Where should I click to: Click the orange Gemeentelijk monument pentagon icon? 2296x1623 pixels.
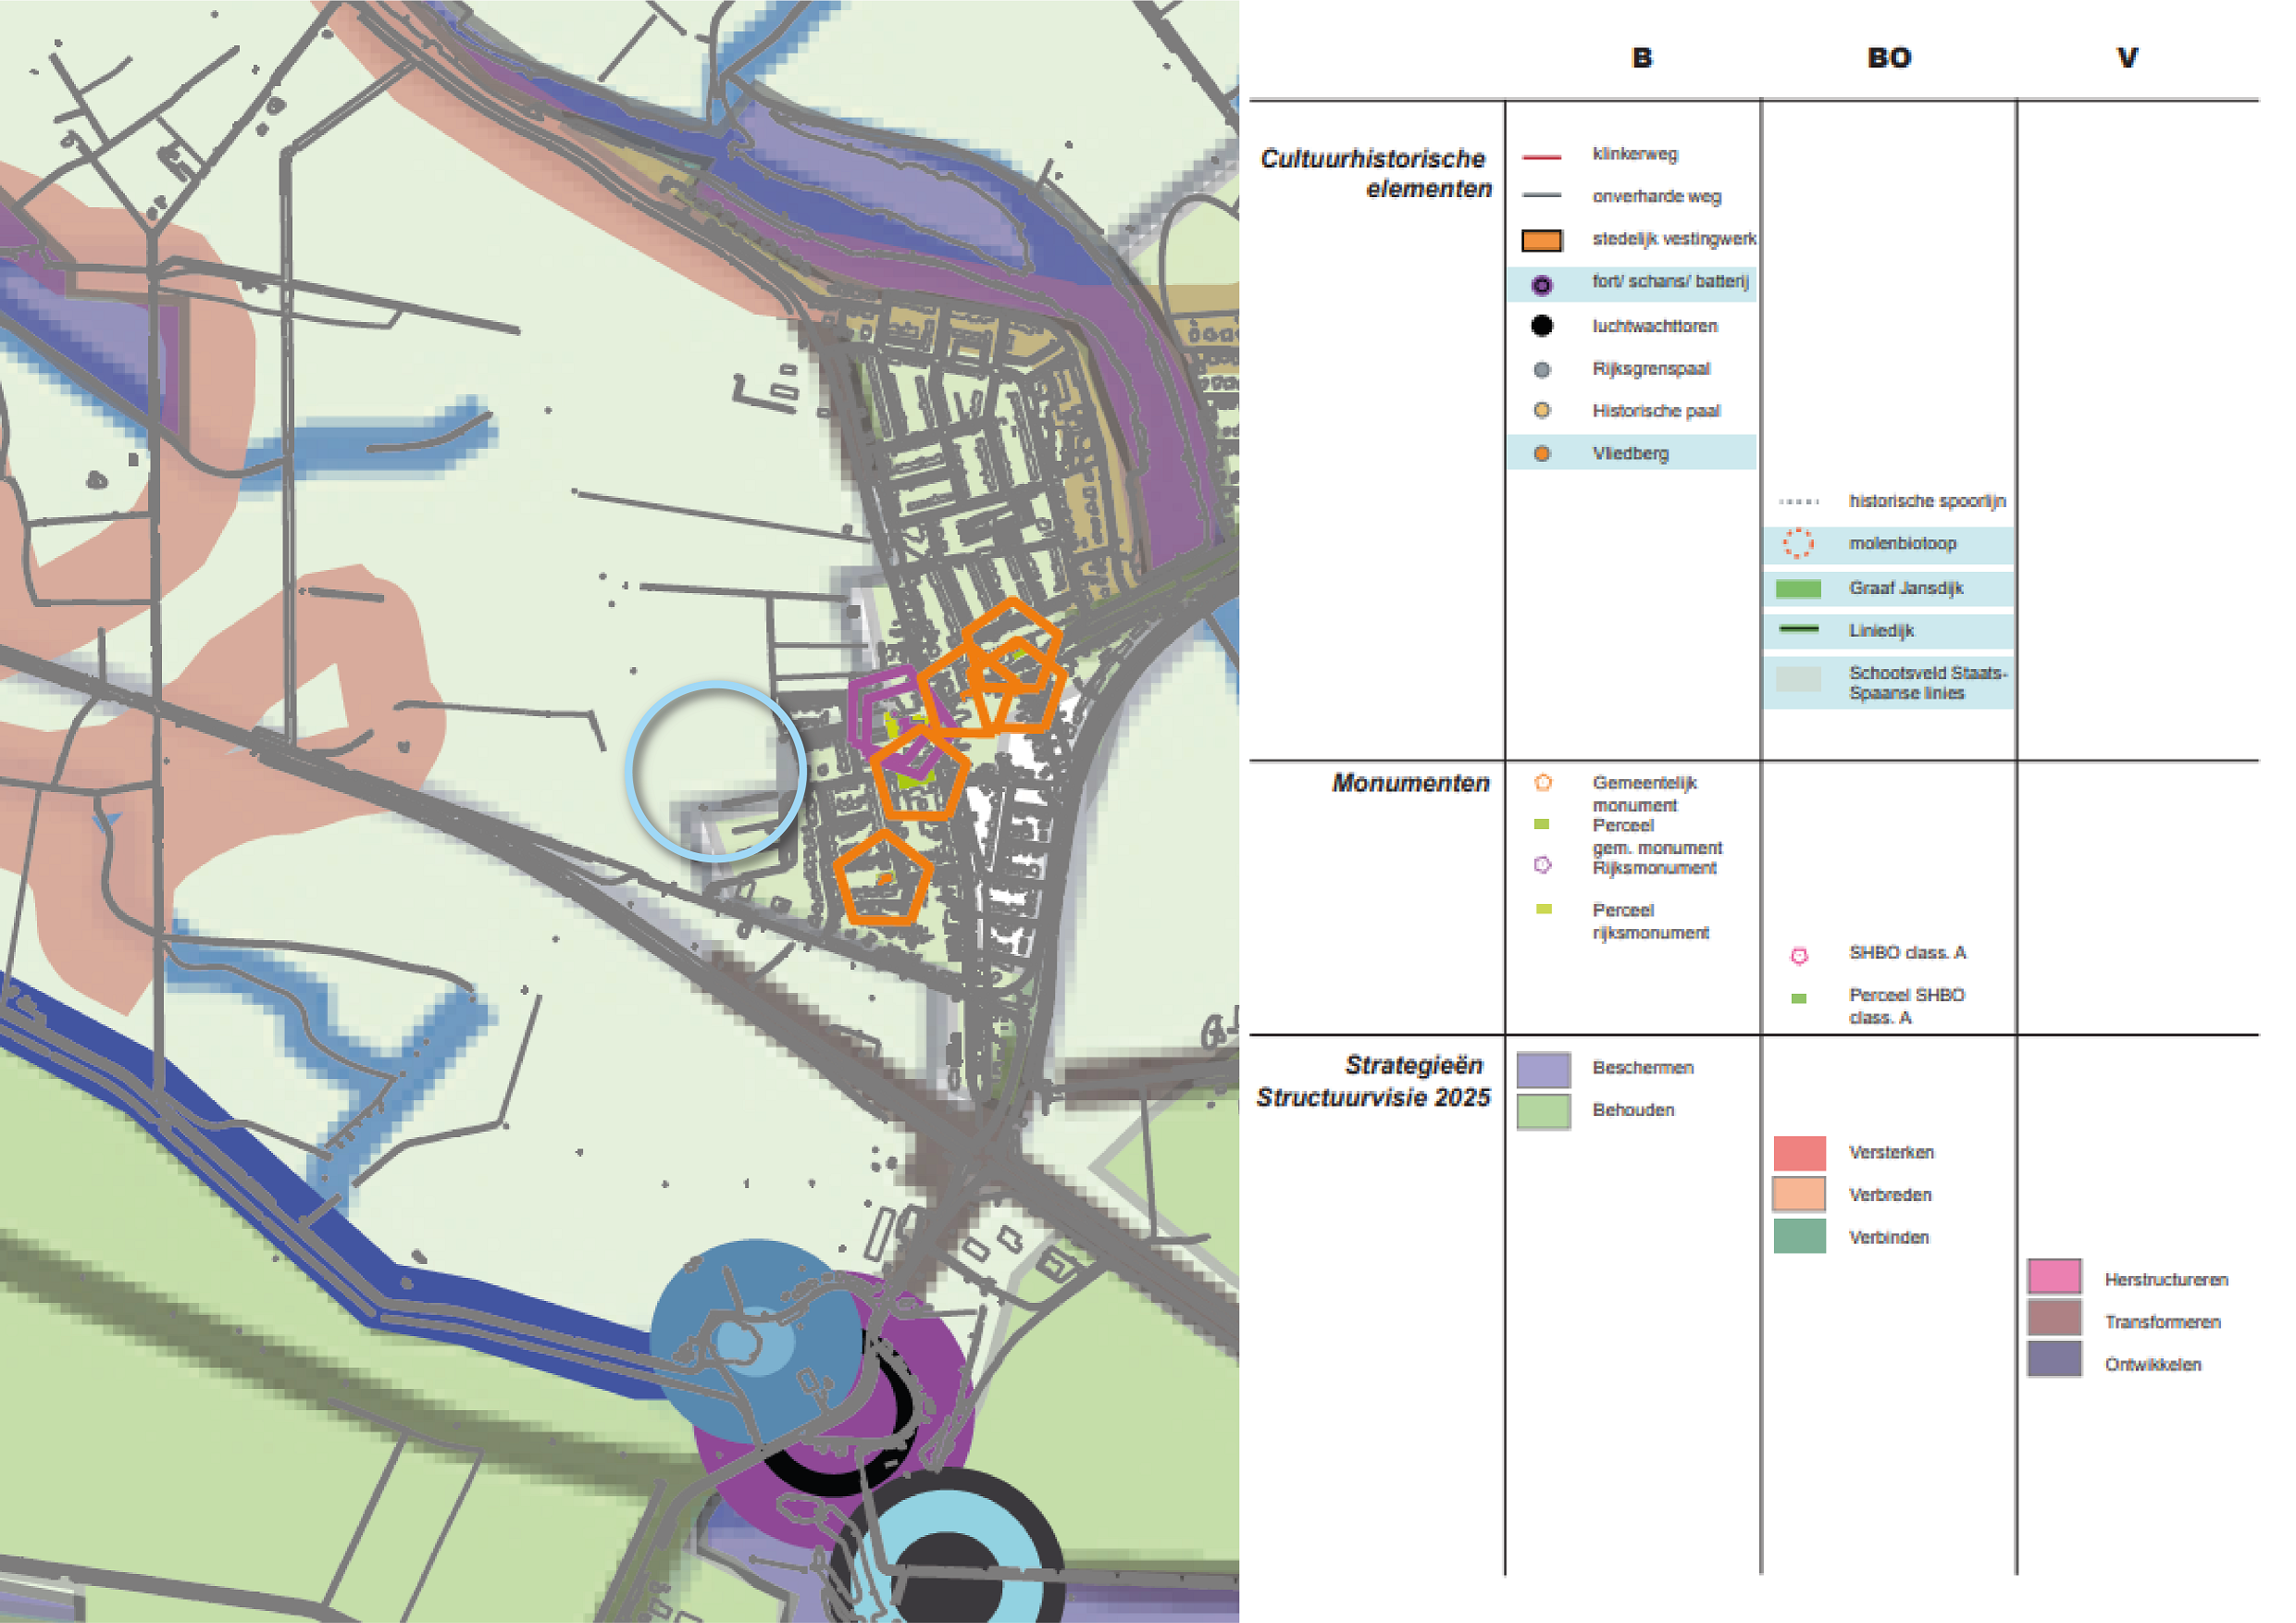[x=1543, y=782]
